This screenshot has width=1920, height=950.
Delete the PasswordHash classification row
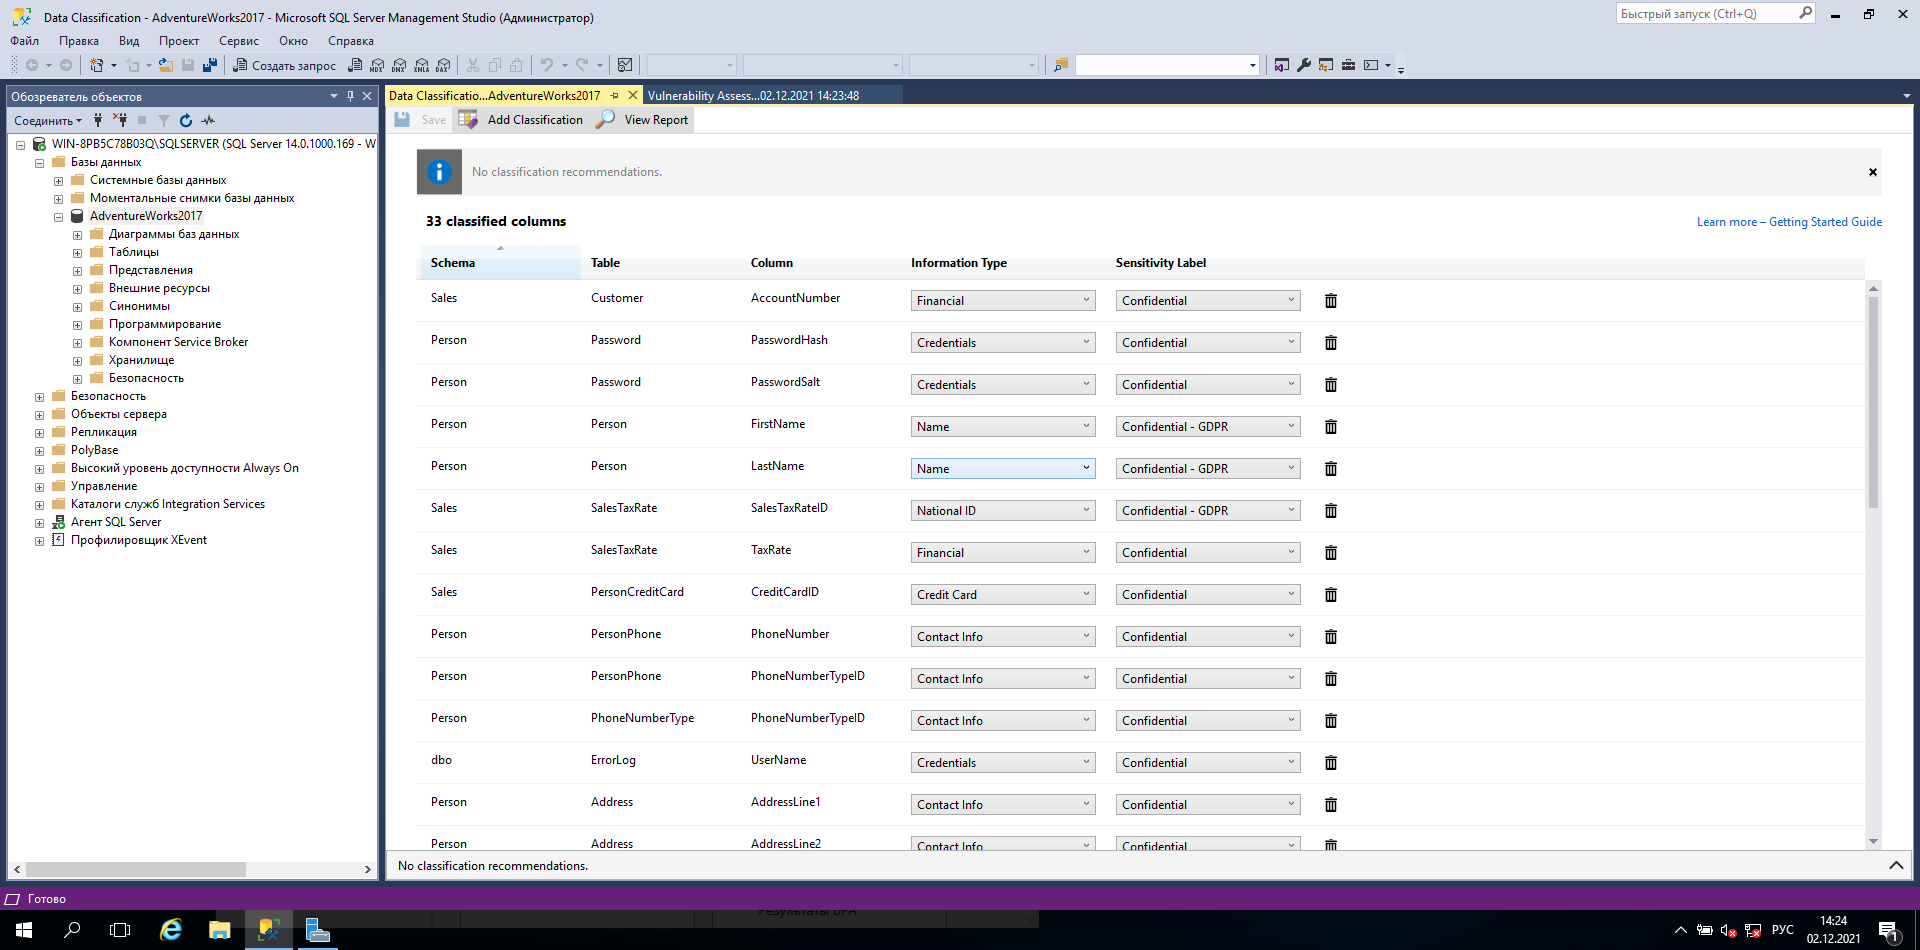click(1331, 343)
